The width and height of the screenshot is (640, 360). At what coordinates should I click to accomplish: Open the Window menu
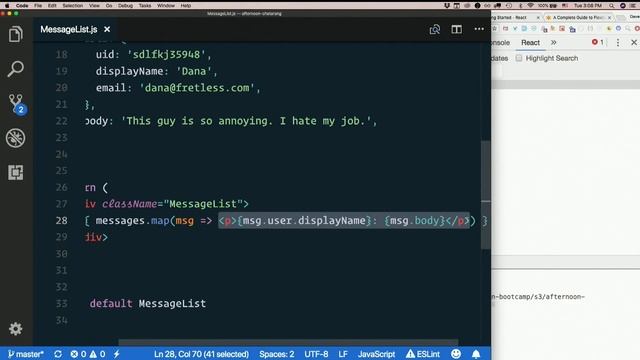(166, 6)
